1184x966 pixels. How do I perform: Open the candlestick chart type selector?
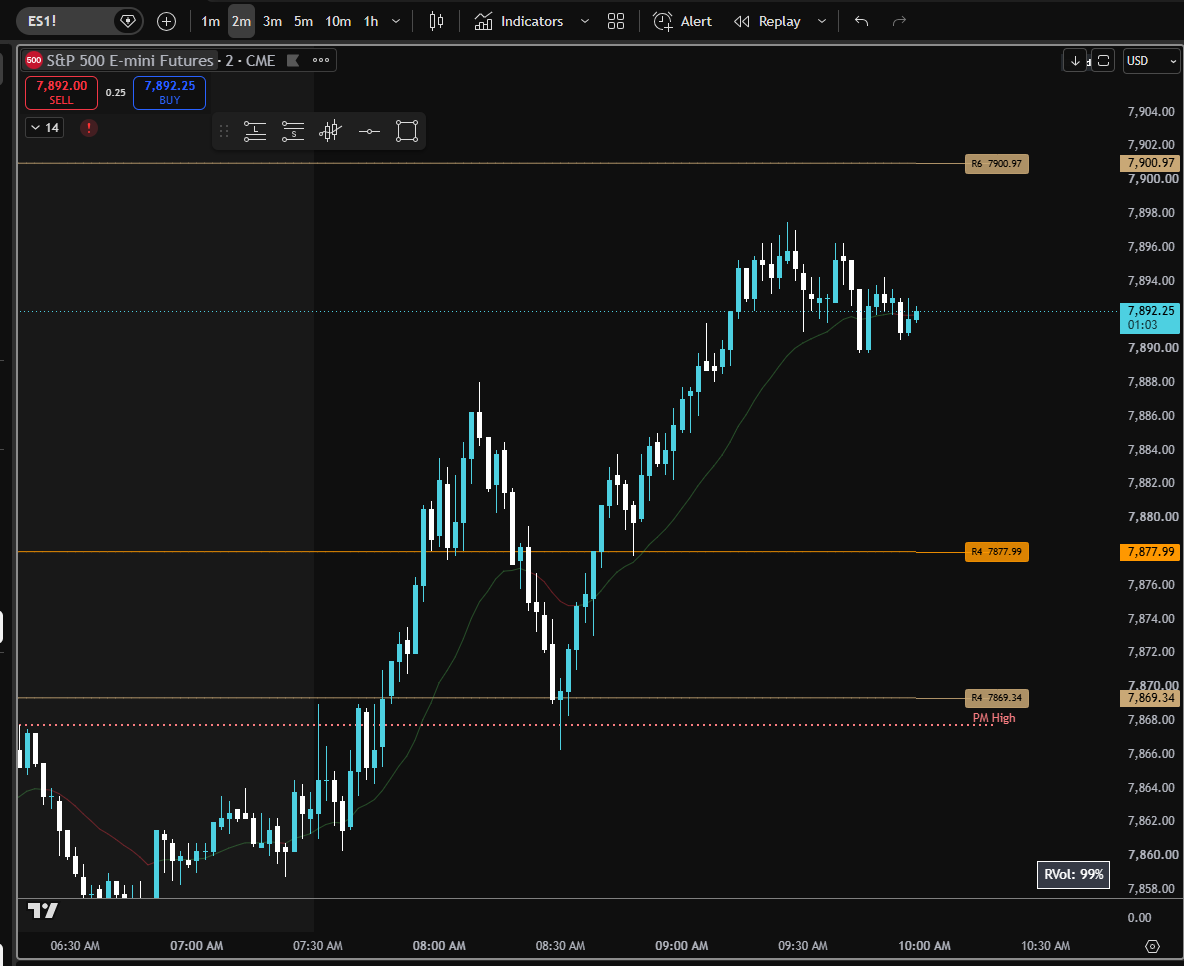click(436, 21)
